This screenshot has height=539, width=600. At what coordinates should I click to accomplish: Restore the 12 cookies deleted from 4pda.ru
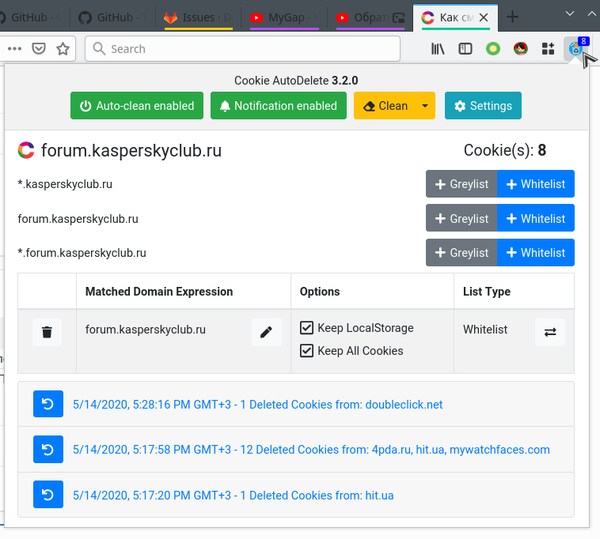coord(48,449)
